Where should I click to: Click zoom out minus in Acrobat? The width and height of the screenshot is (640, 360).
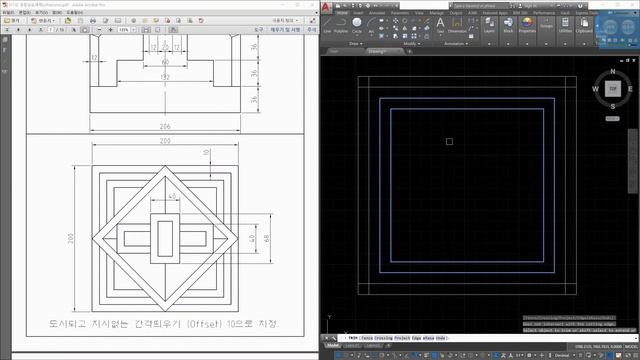click(x=99, y=30)
